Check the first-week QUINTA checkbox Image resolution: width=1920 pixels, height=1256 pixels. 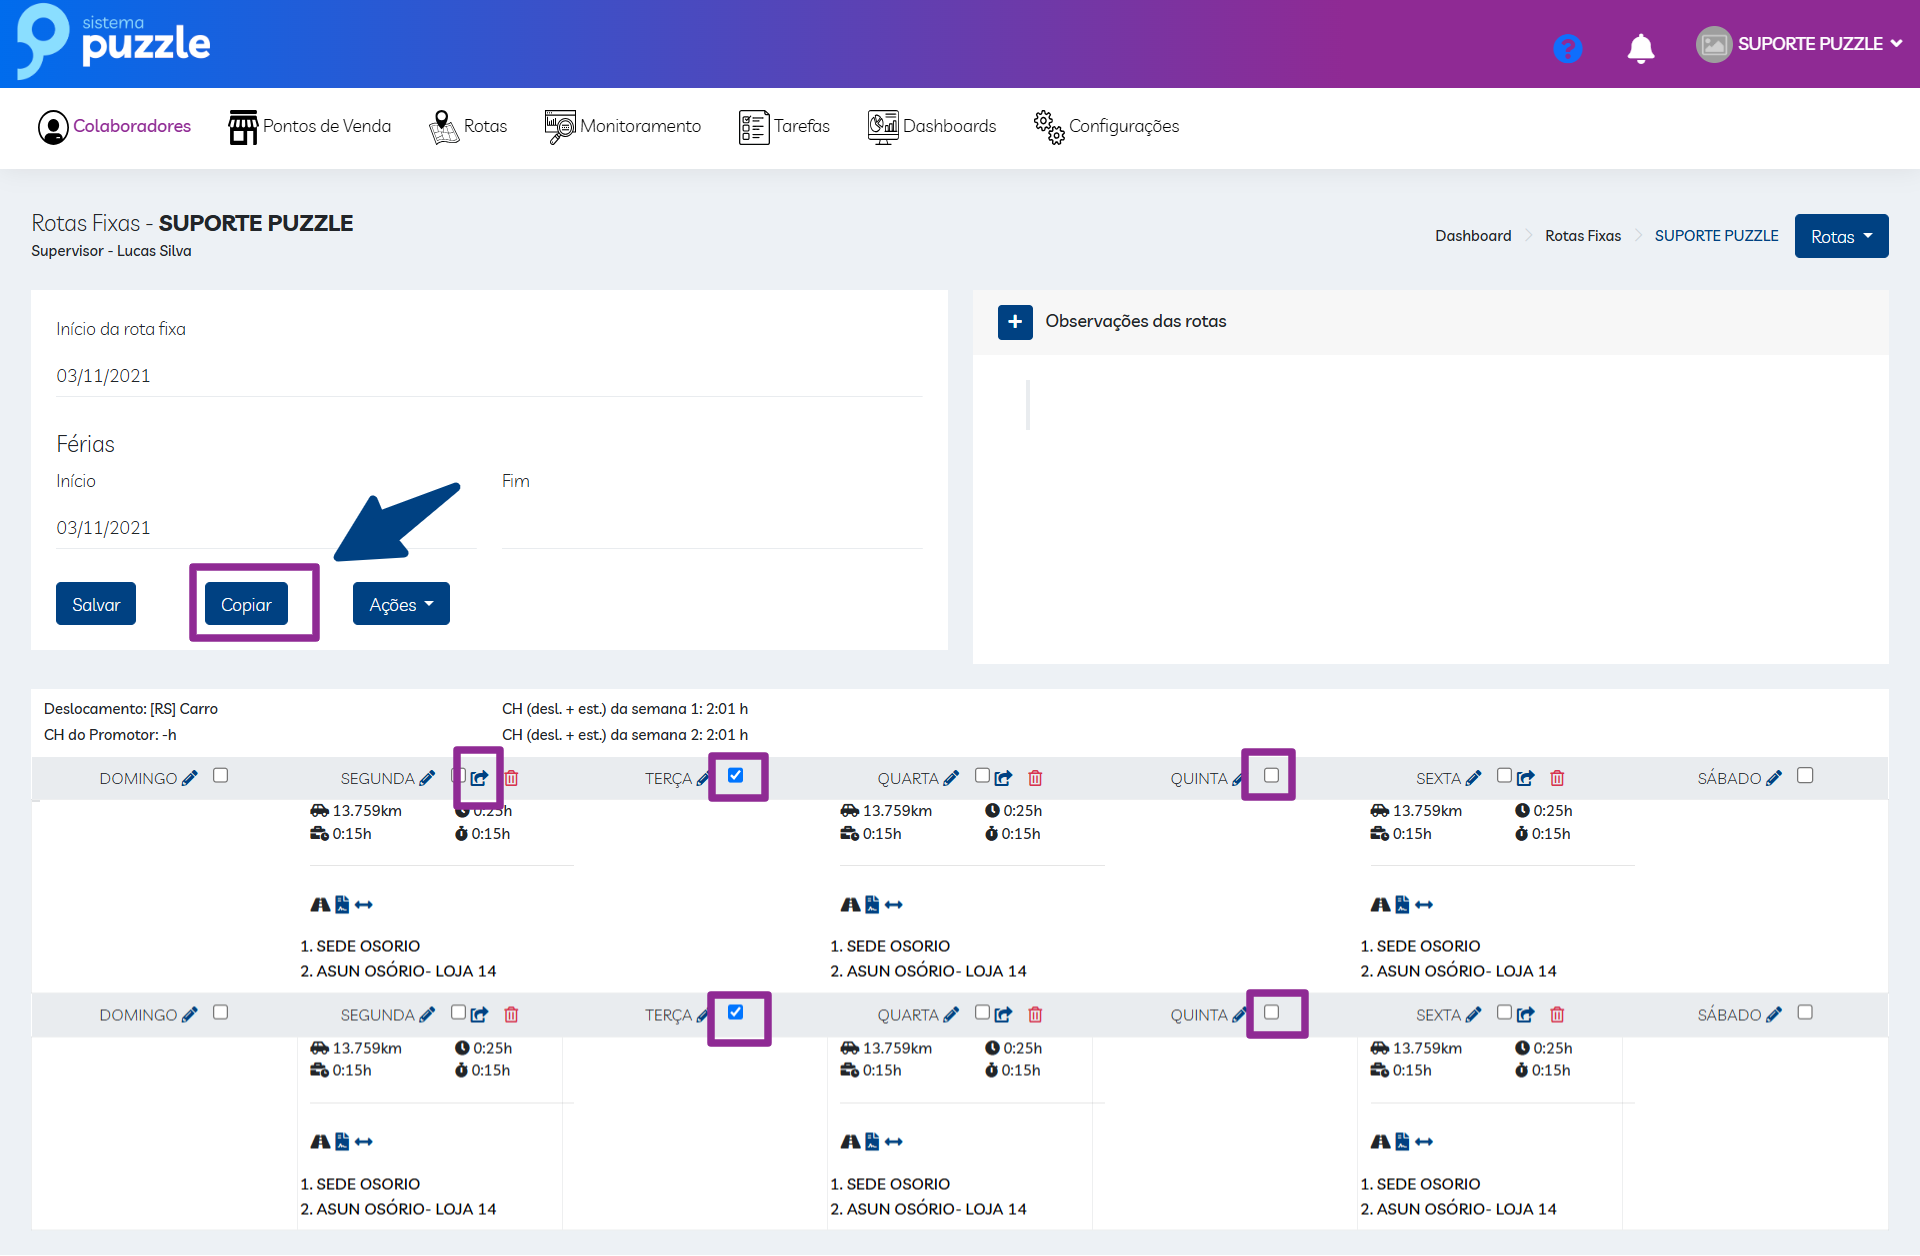click(x=1271, y=775)
